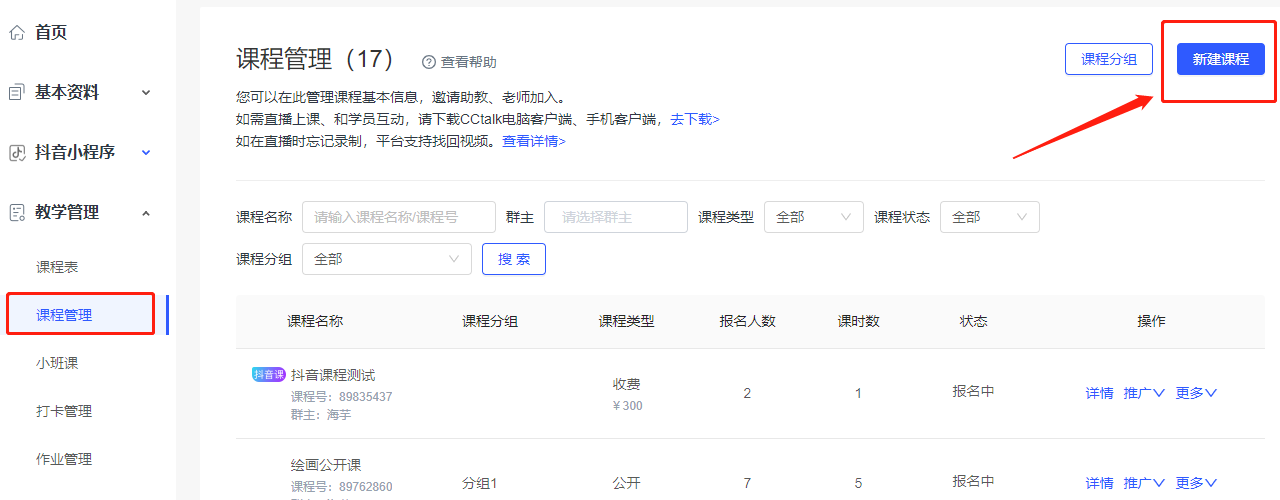Viewport: 1280px width, 500px height.
Task: Collapse the 教学管理 menu chevron
Action: (x=146, y=213)
